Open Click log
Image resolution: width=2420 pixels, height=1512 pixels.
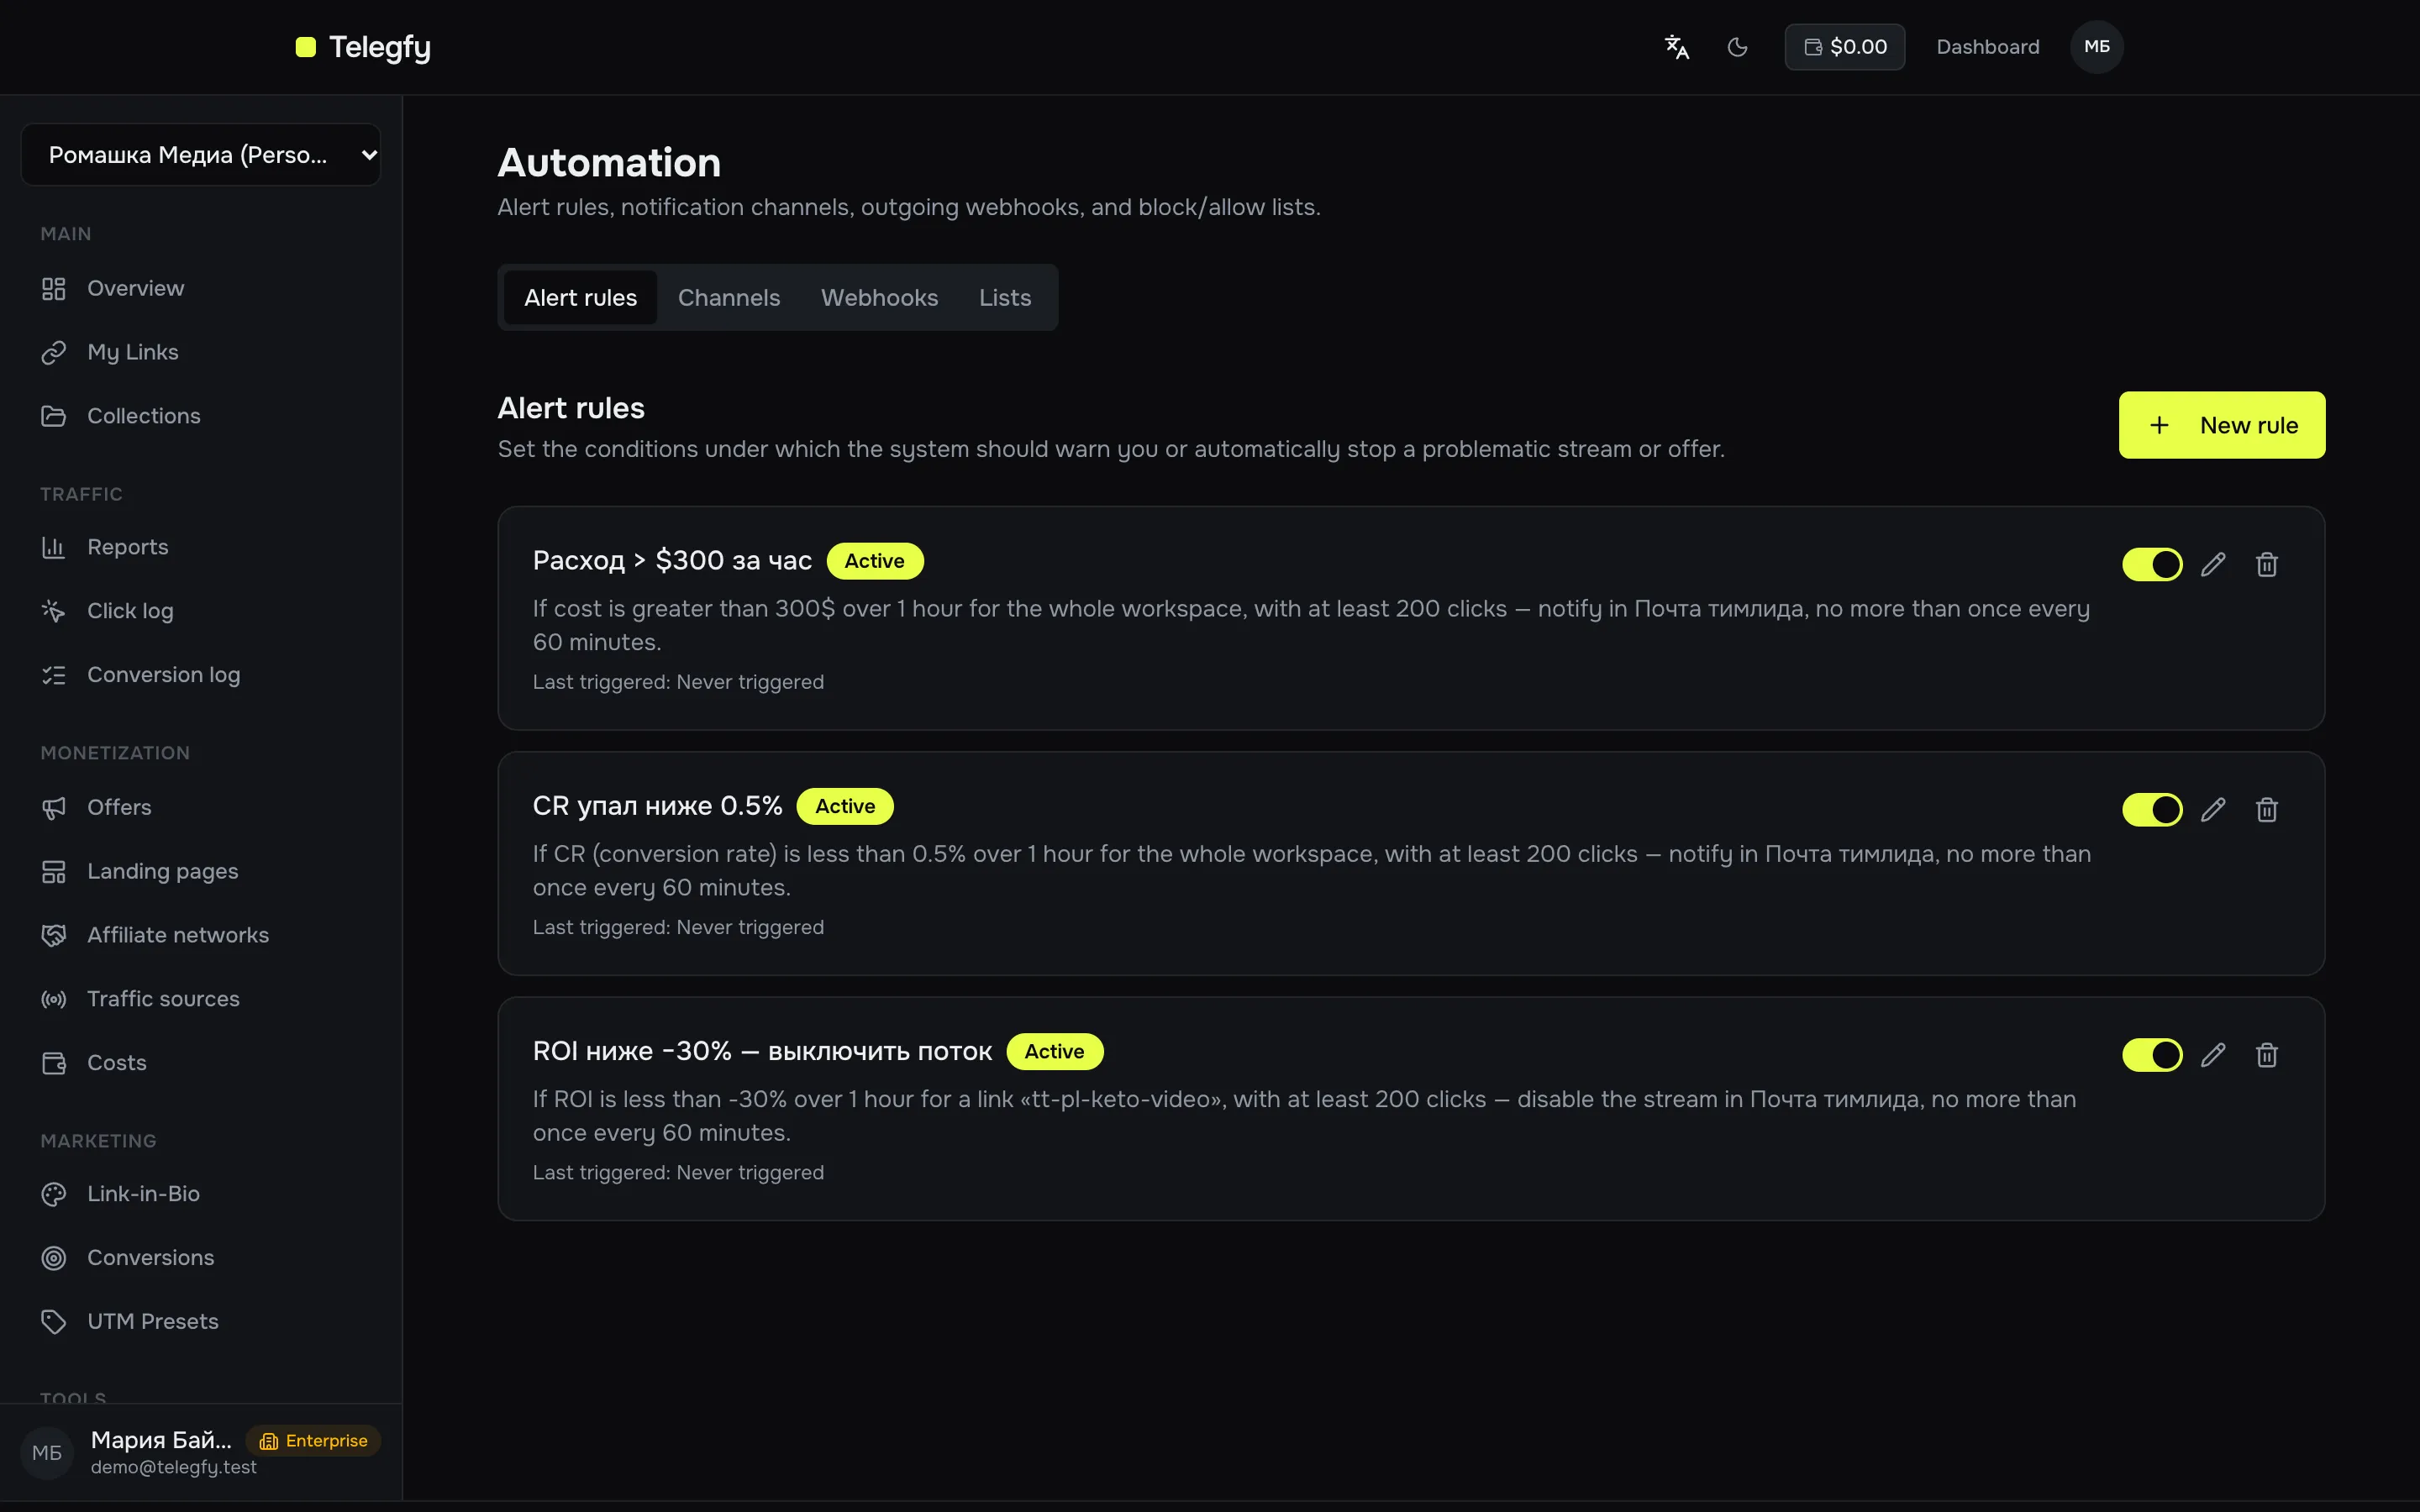coord(201,611)
